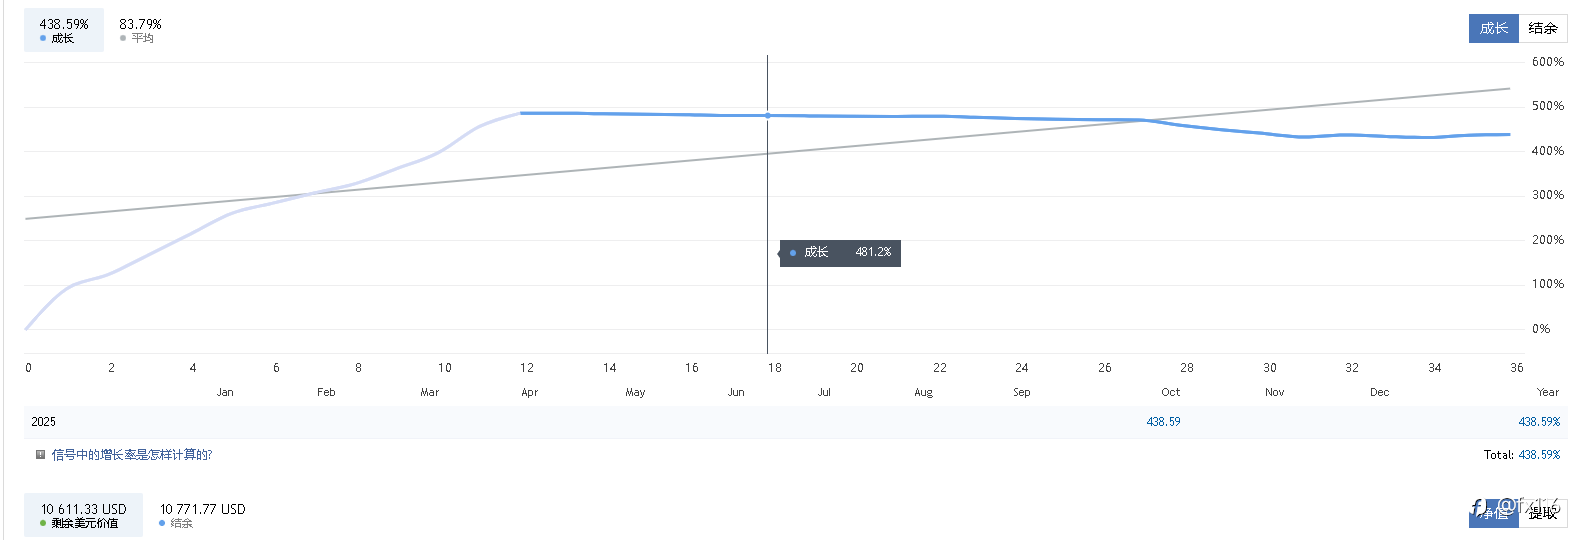Toggle the 成长 438.59% series legend

click(64, 30)
